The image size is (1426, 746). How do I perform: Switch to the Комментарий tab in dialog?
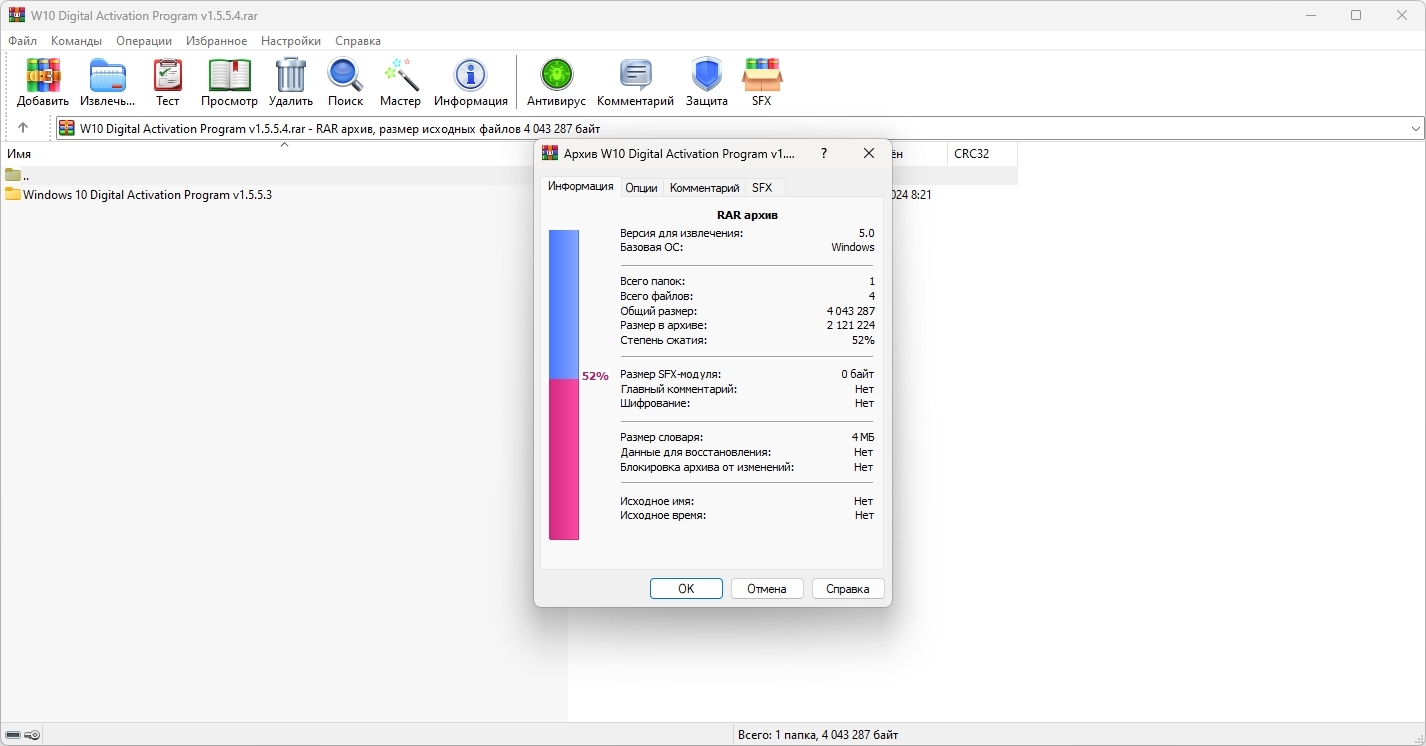tap(704, 188)
